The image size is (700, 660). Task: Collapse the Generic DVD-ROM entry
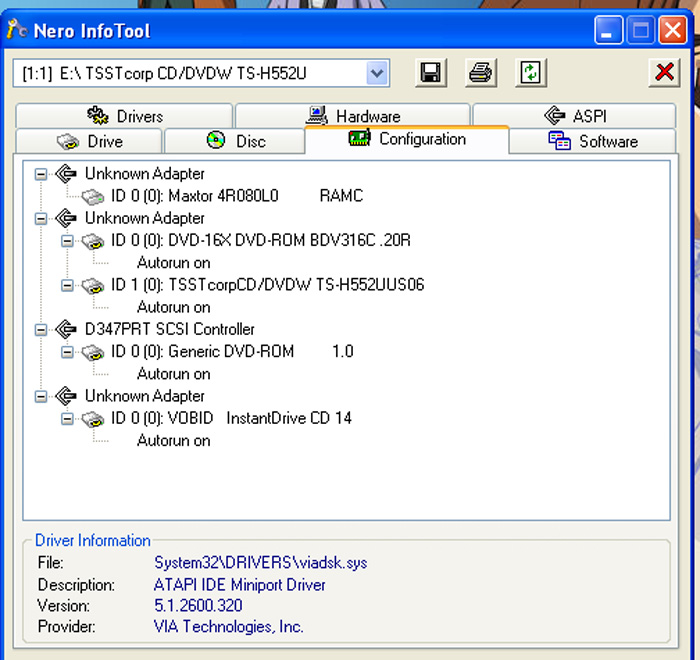[67, 352]
